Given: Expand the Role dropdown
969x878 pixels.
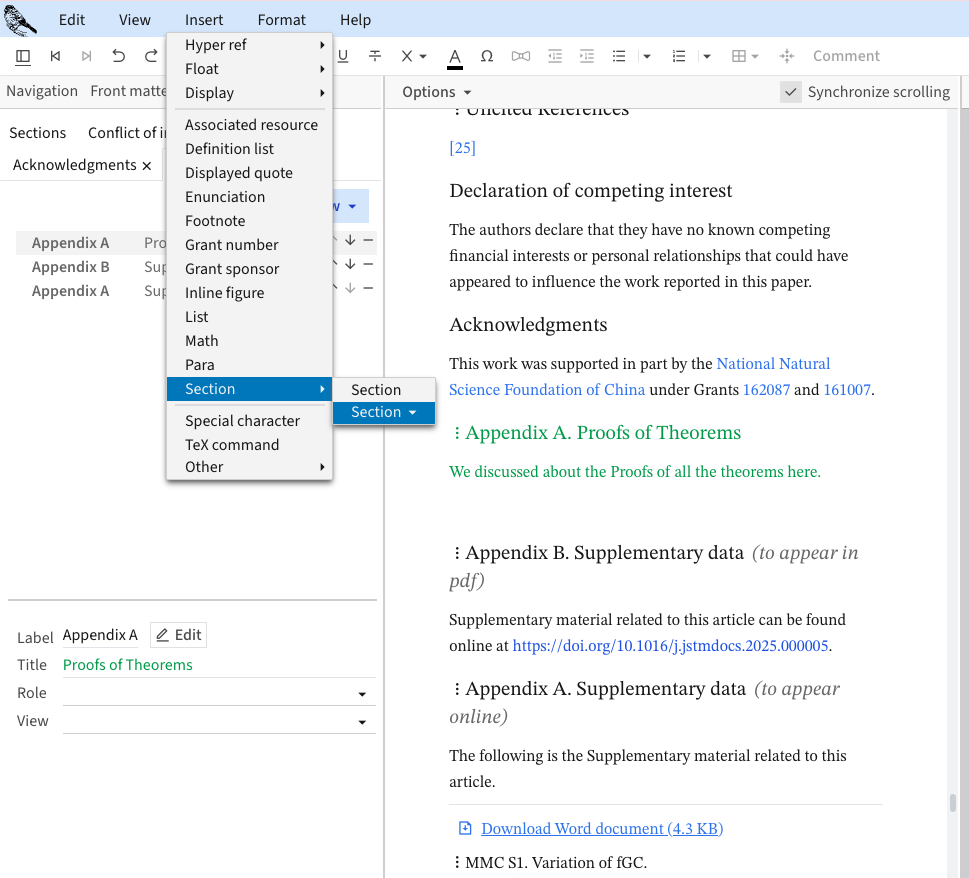Looking at the screenshot, I should (x=361, y=694).
